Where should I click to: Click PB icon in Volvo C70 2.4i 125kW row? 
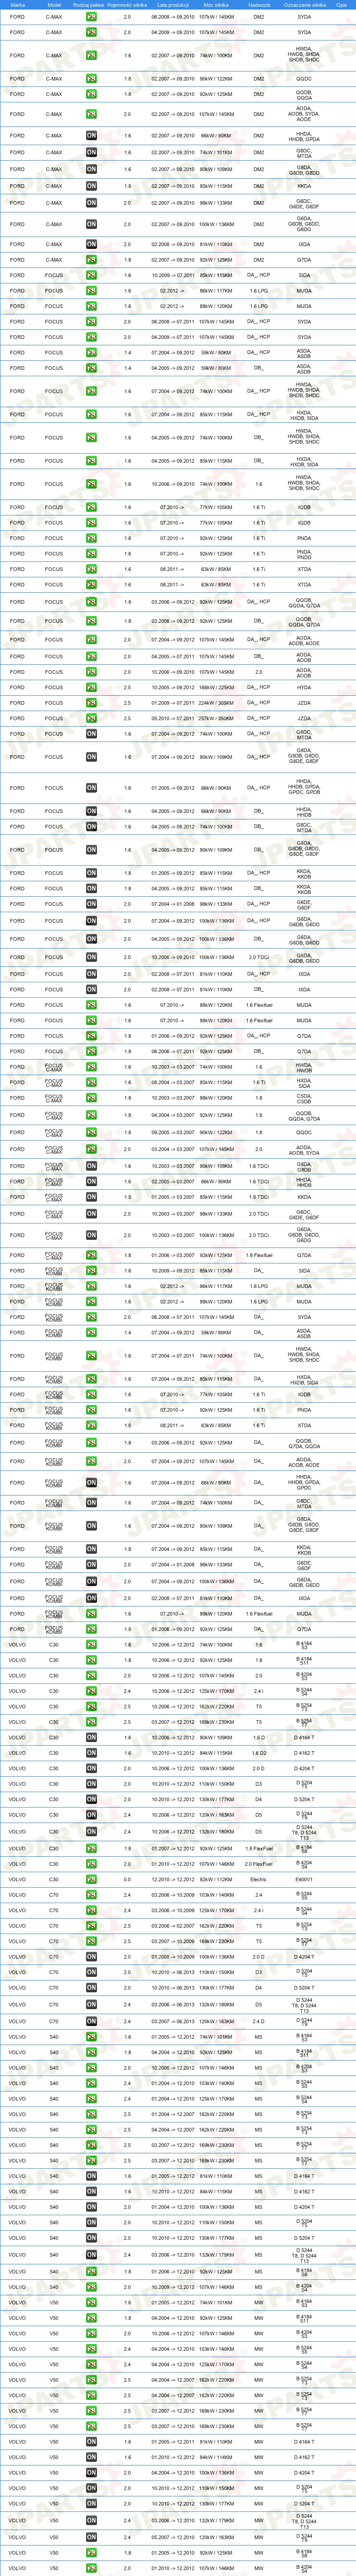(x=91, y=1910)
